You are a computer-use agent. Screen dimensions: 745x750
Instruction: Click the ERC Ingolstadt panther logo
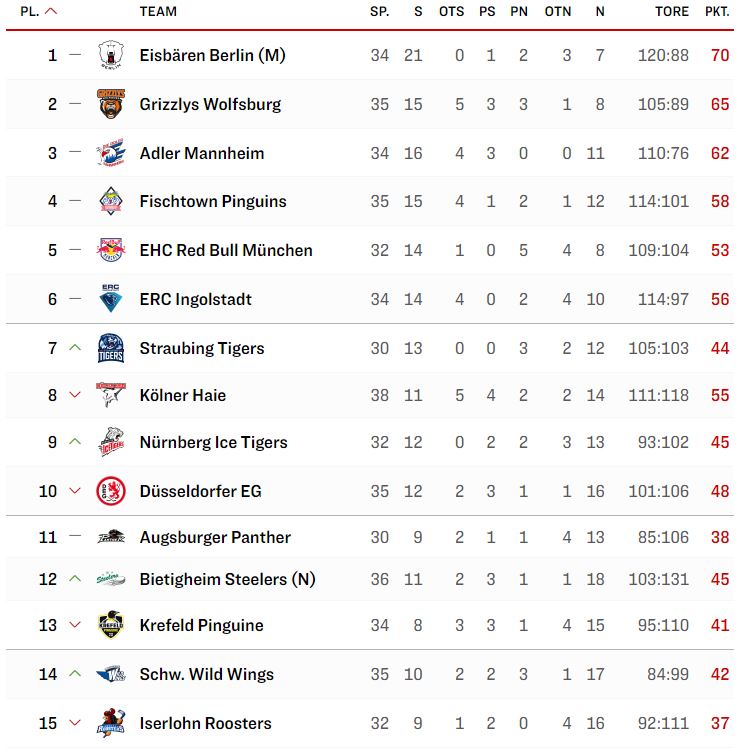(111, 298)
